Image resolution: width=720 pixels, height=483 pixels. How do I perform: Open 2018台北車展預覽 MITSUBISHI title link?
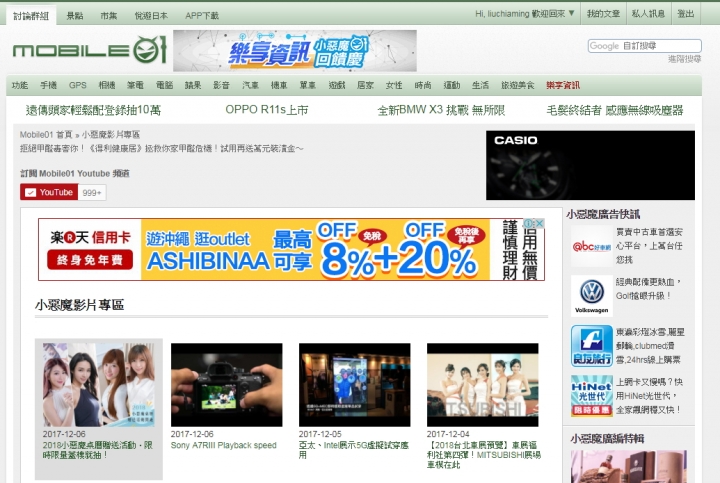point(484,455)
